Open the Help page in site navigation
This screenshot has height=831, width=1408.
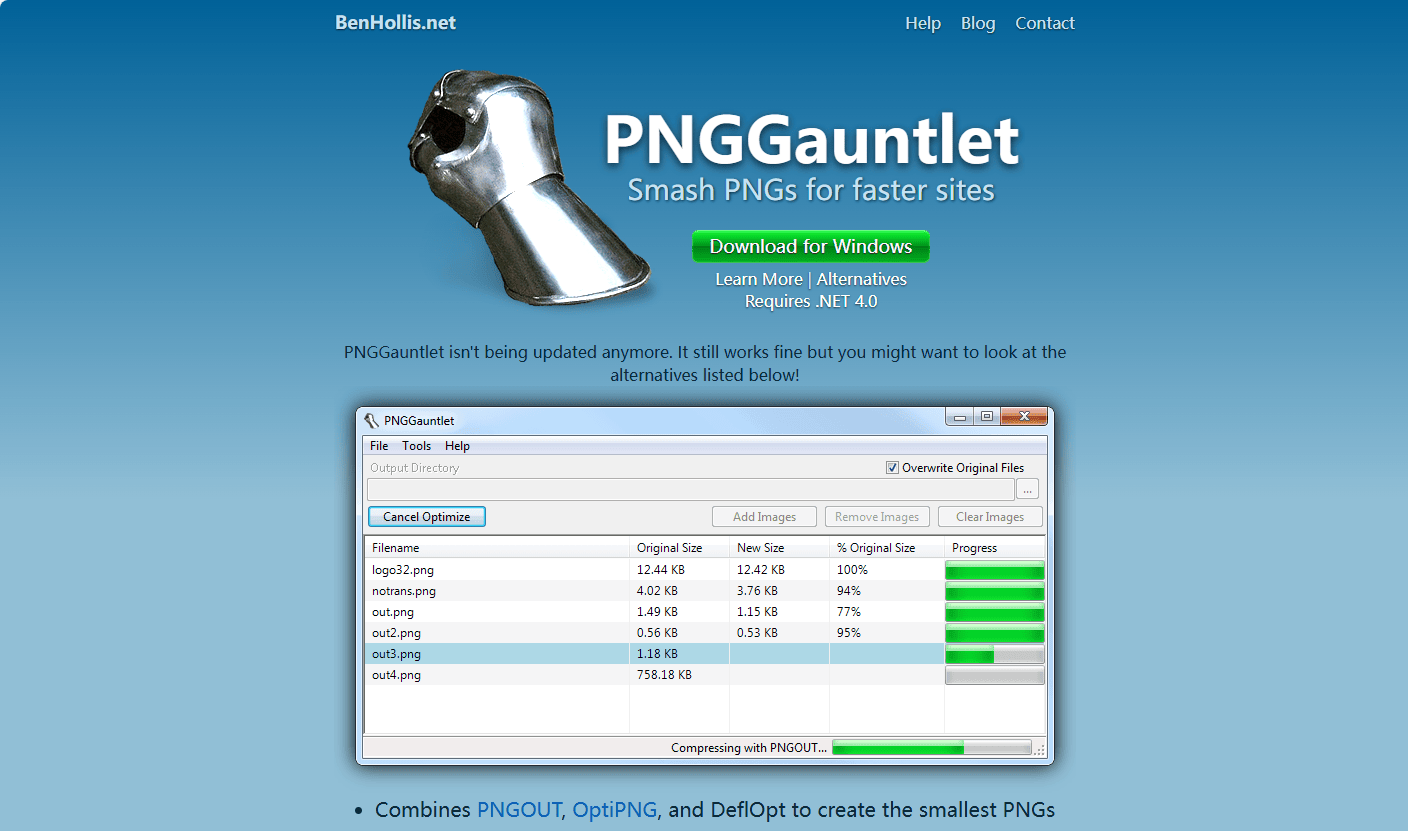(x=923, y=23)
